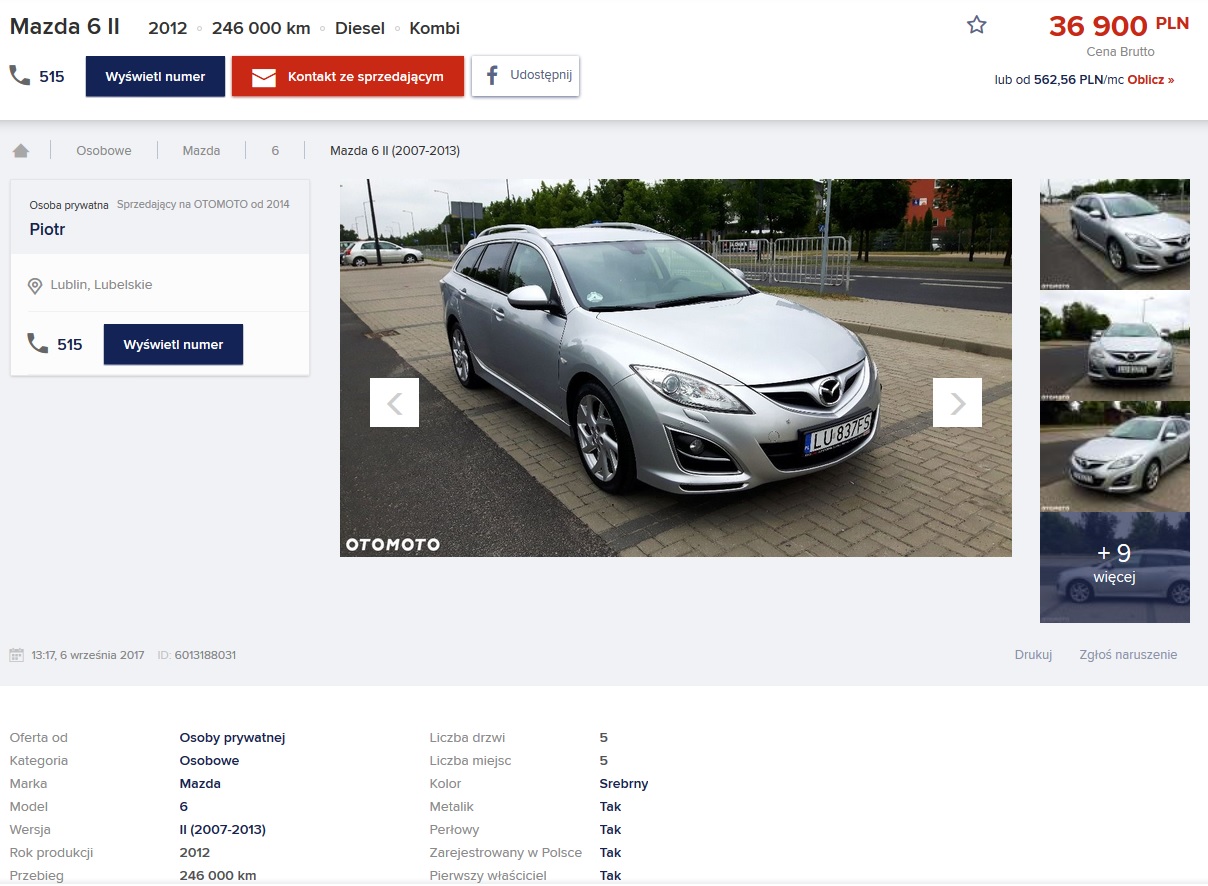Click 'Drukuj' to print listing
This screenshot has width=1208, height=886.
click(1033, 655)
